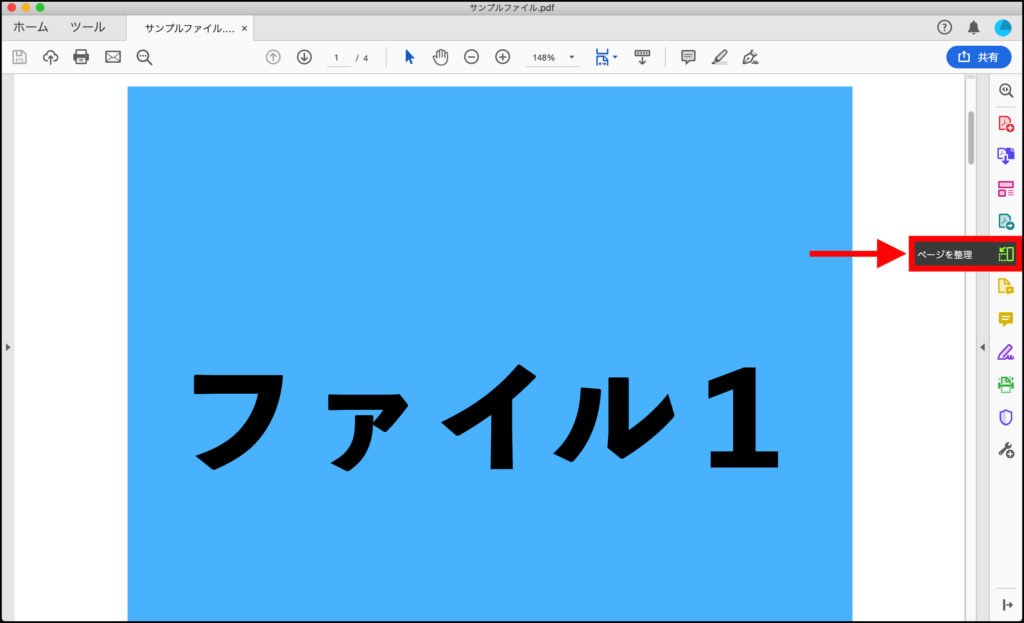
Task: Click the scrolling mode toolbar icon
Action: pyautogui.click(x=642, y=57)
